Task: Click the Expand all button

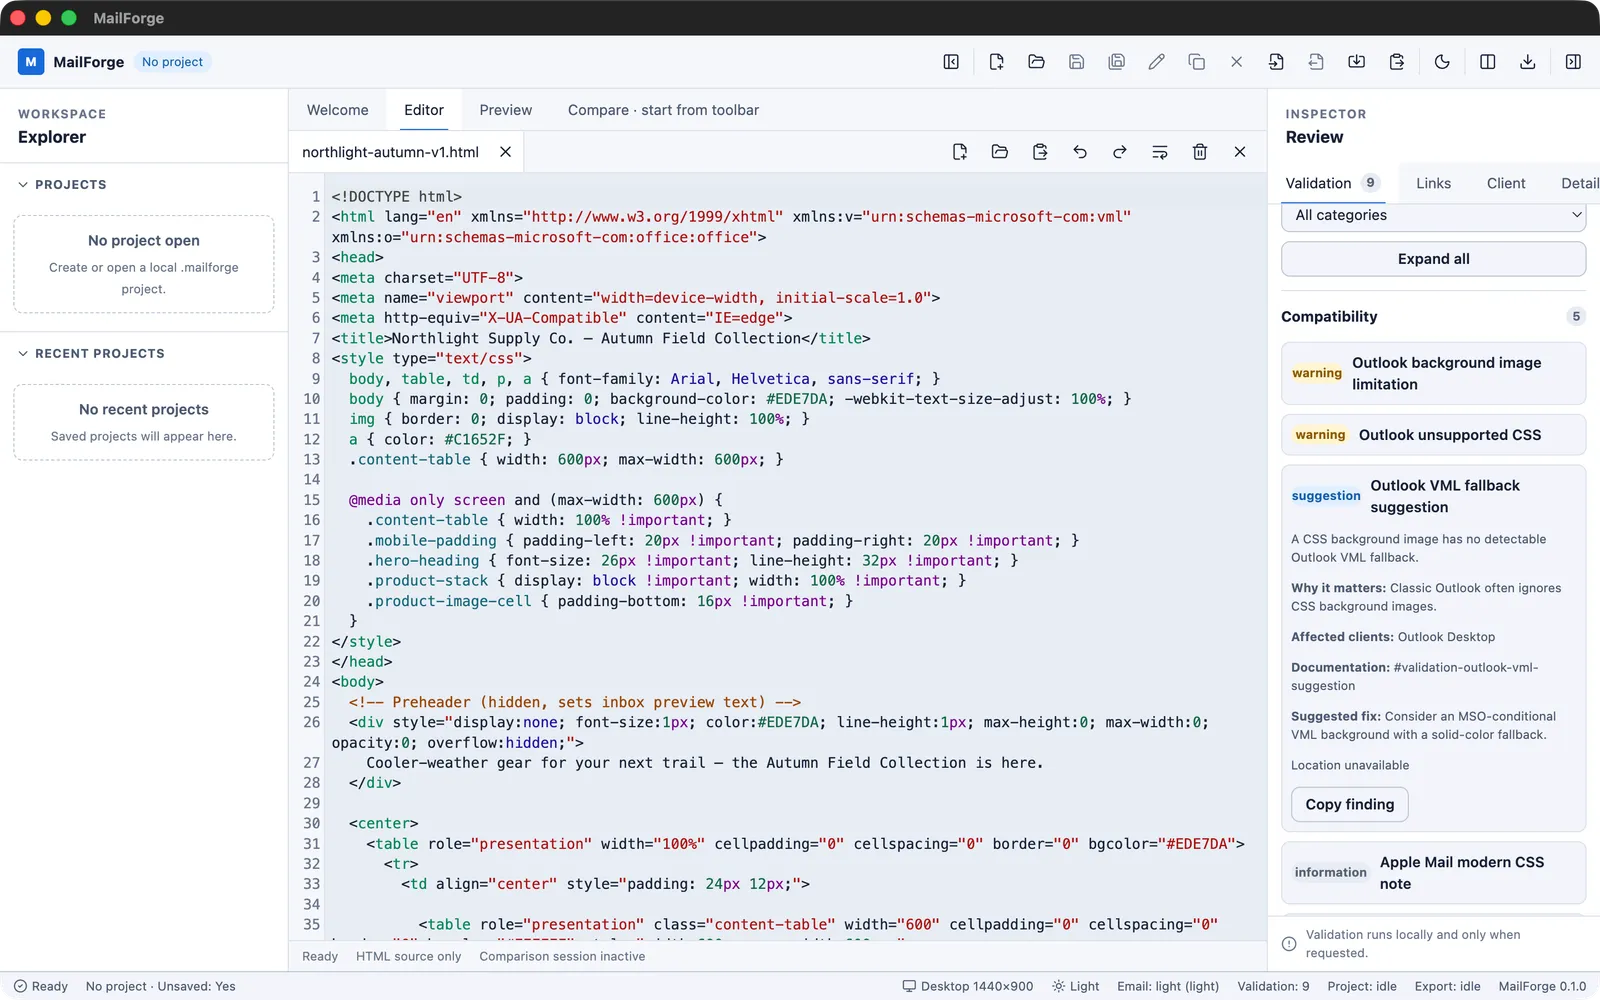Action: click(1433, 259)
